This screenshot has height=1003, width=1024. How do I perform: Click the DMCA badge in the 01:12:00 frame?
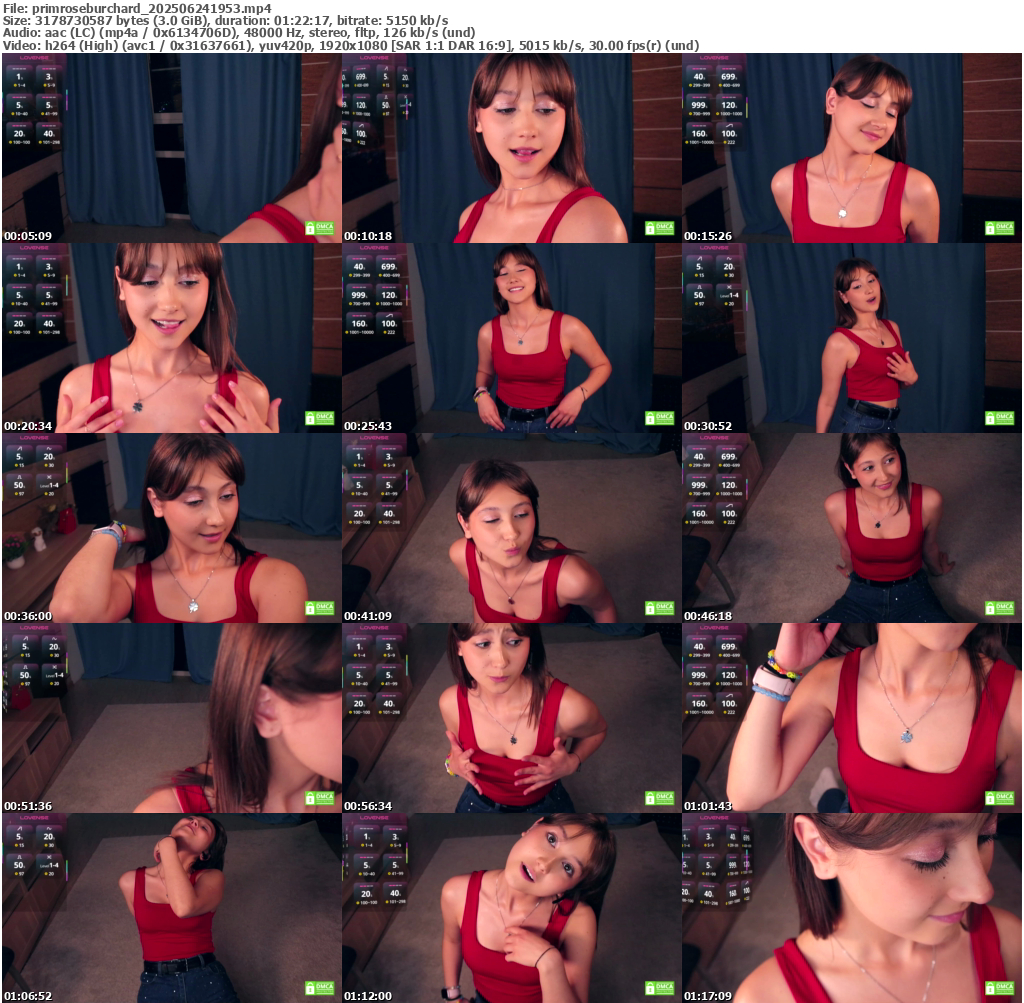[x=660, y=988]
